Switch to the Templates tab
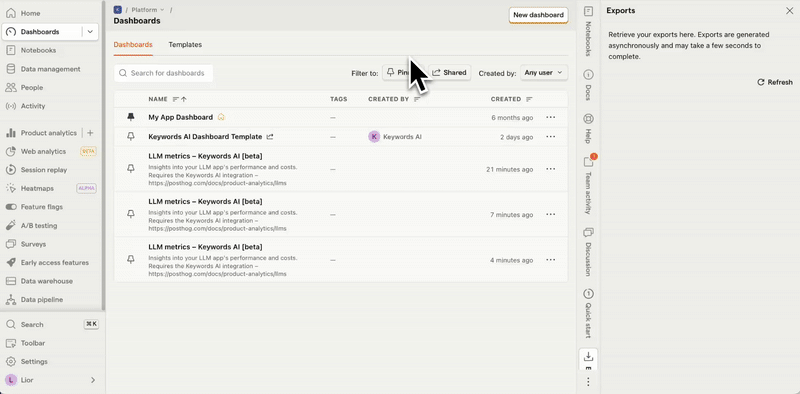This screenshot has height=394, width=800. pyautogui.click(x=185, y=45)
